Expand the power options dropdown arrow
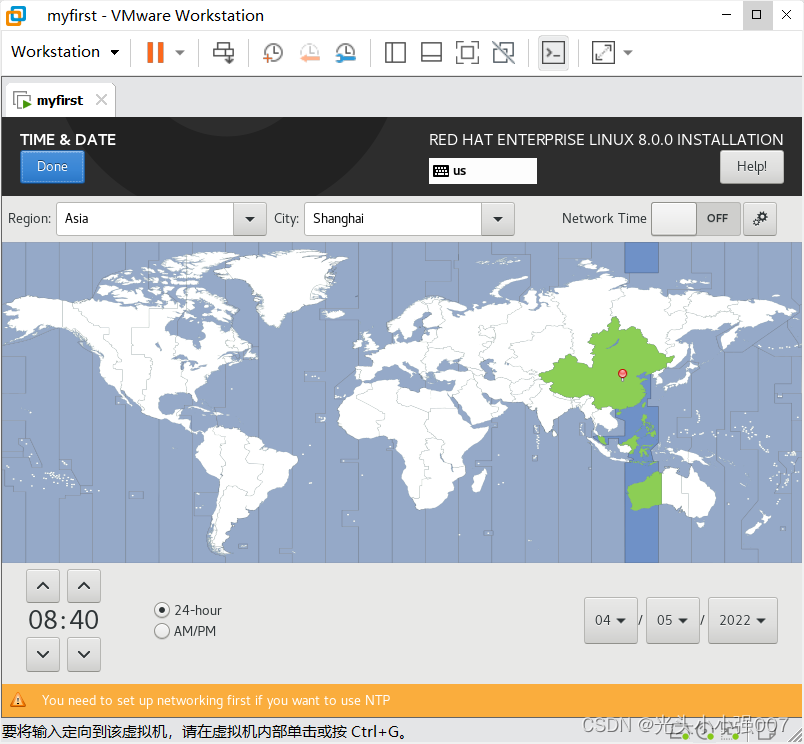 point(180,52)
